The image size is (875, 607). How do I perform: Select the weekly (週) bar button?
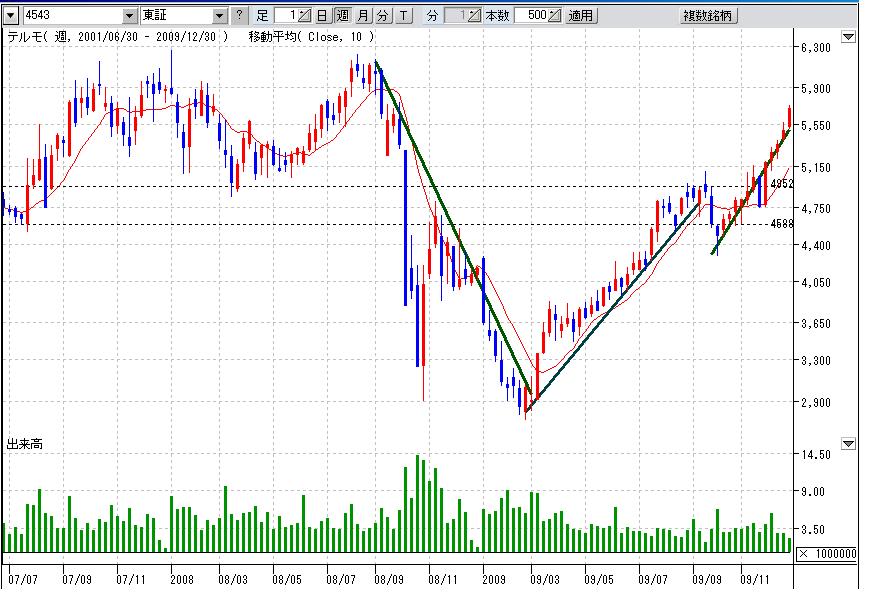click(x=342, y=16)
